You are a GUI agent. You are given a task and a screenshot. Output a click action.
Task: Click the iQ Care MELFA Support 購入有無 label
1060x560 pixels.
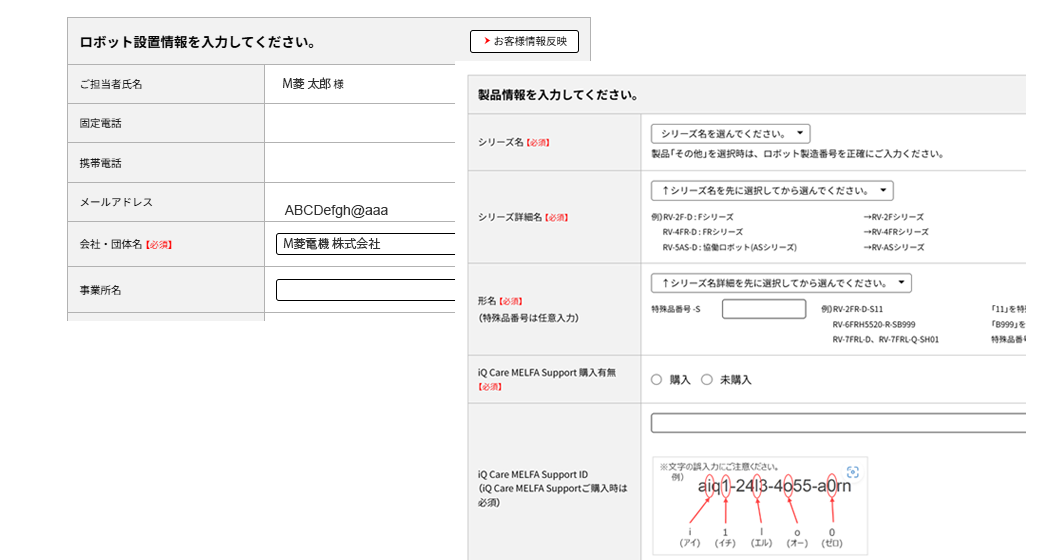tap(547, 372)
